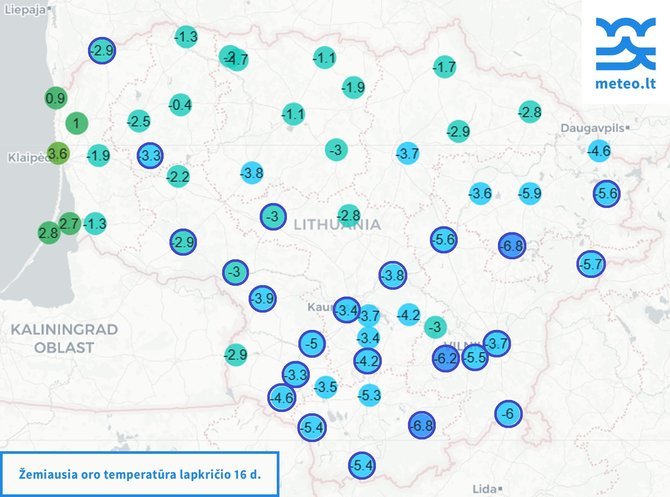Select the -2.2 temperature marker
The image size is (670, 497).
coord(178,176)
